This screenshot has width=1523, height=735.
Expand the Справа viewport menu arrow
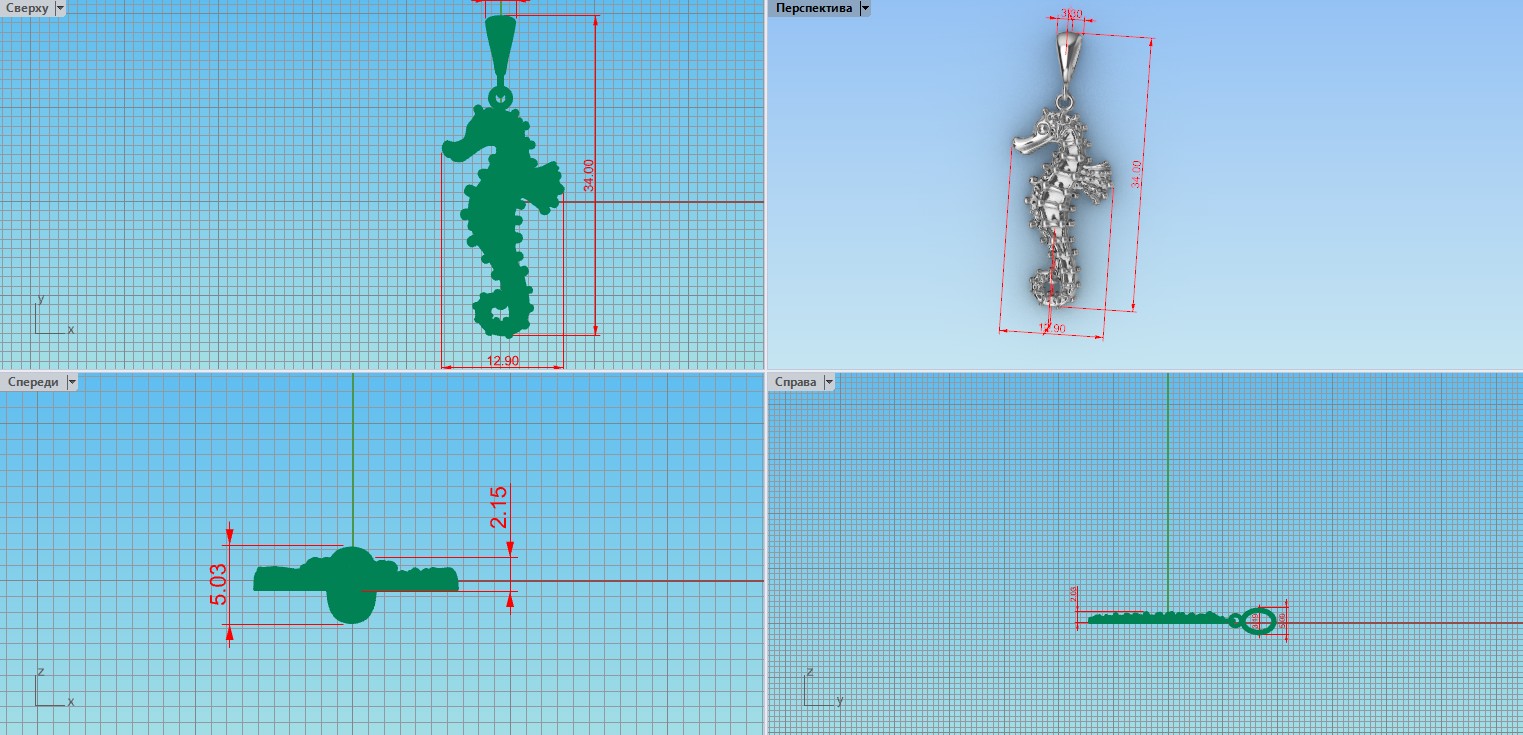click(829, 382)
